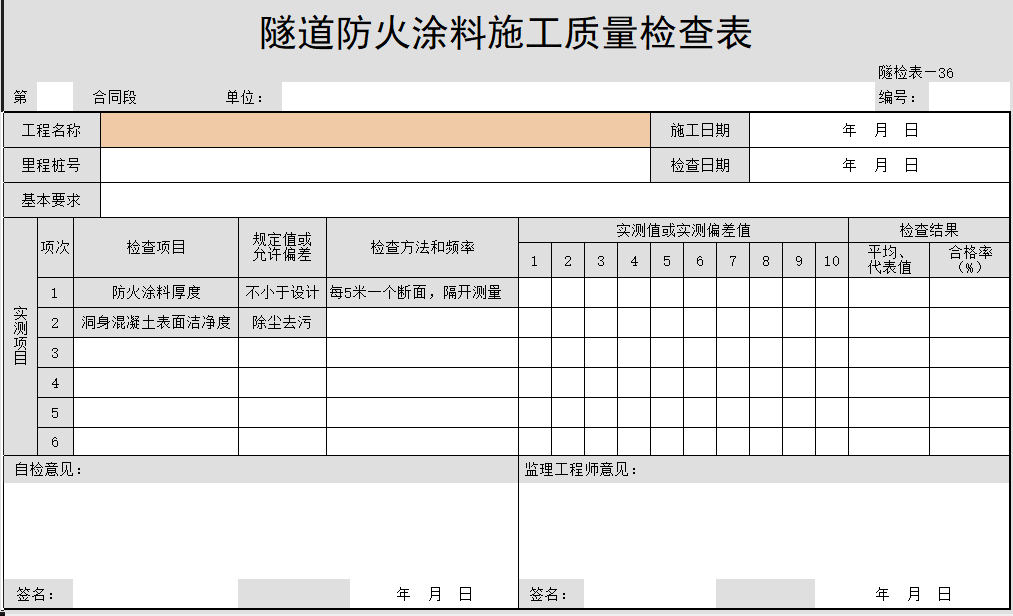
Task: Click the orange 工程名称 input cell
Action: point(375,130)
